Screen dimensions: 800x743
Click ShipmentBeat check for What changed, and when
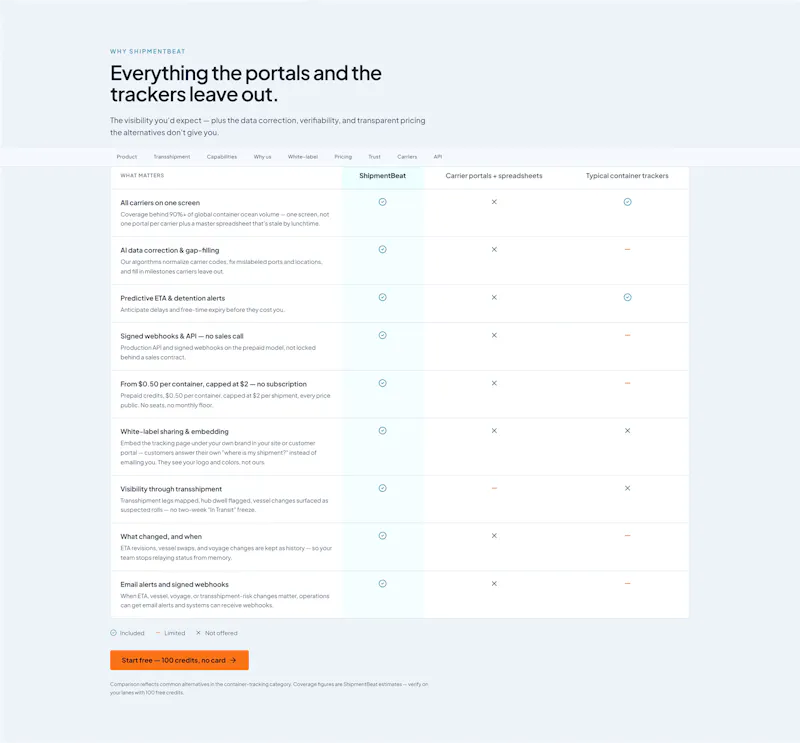383,536
